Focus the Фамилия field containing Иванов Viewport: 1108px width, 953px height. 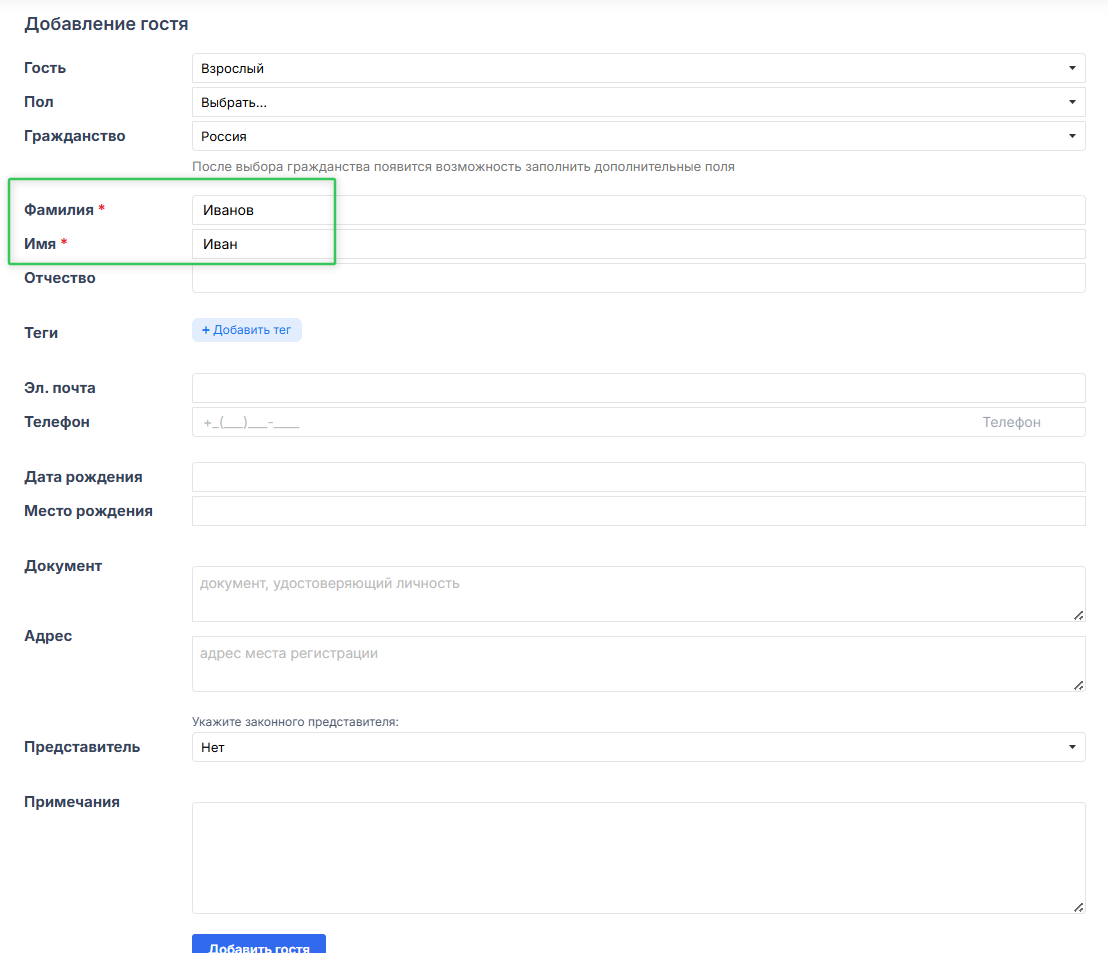[638, 210]
